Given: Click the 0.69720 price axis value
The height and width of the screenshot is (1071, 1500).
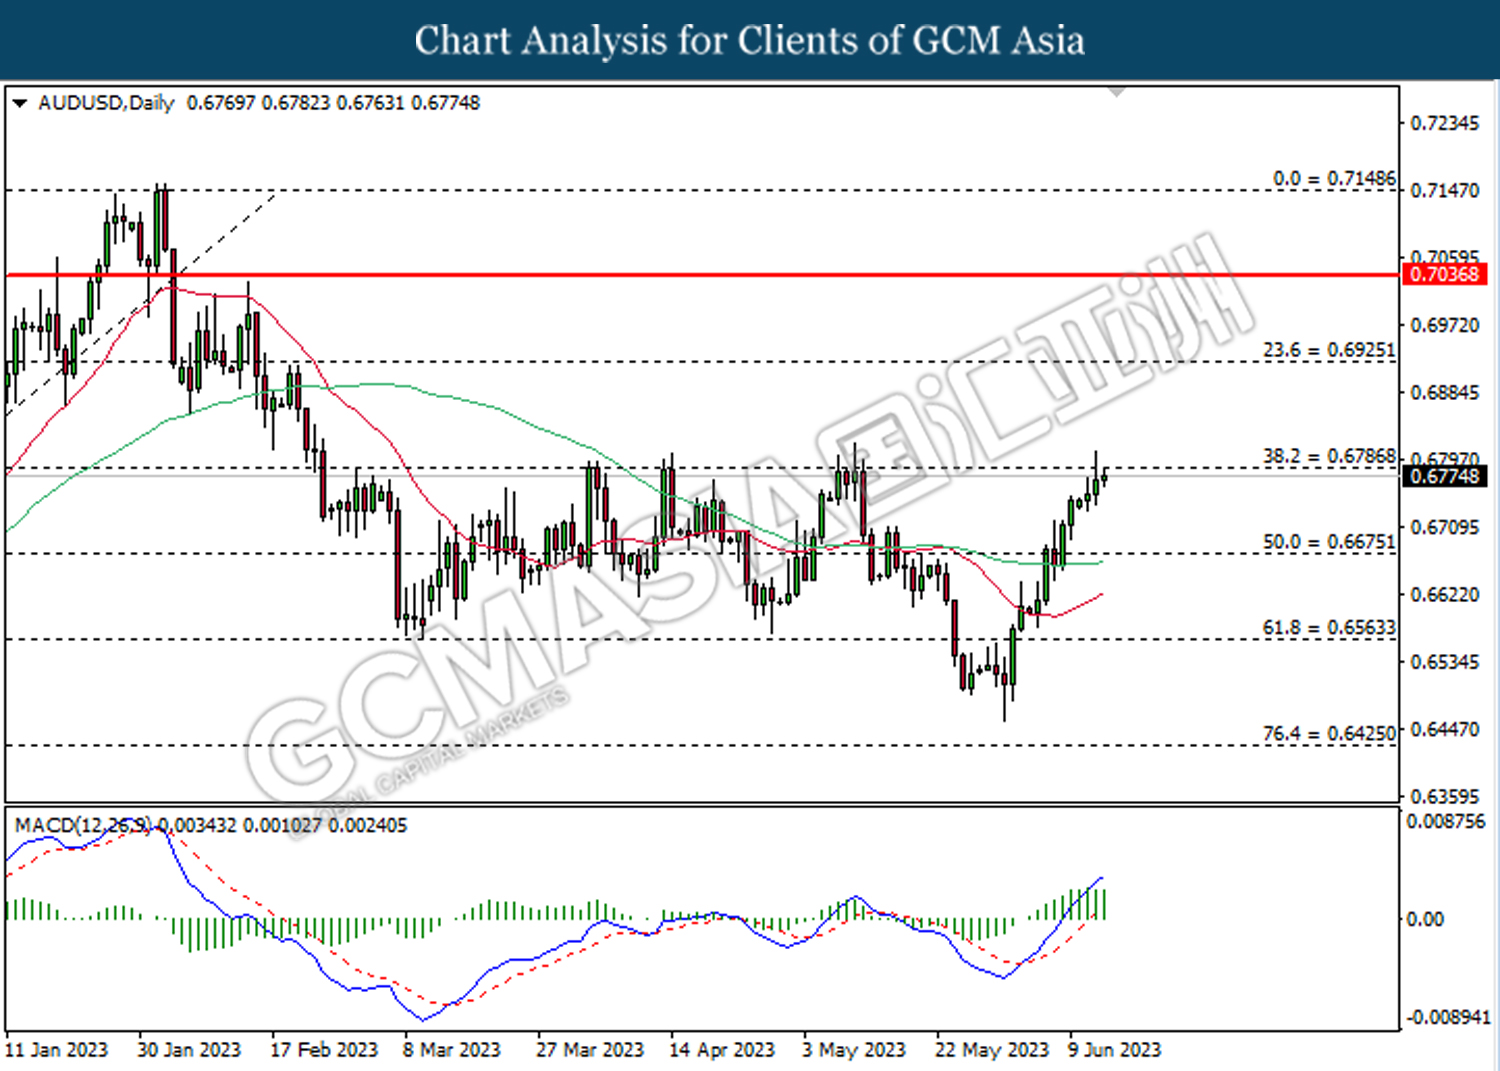Looking at the screenshot, I should (x=1444, y=325).
